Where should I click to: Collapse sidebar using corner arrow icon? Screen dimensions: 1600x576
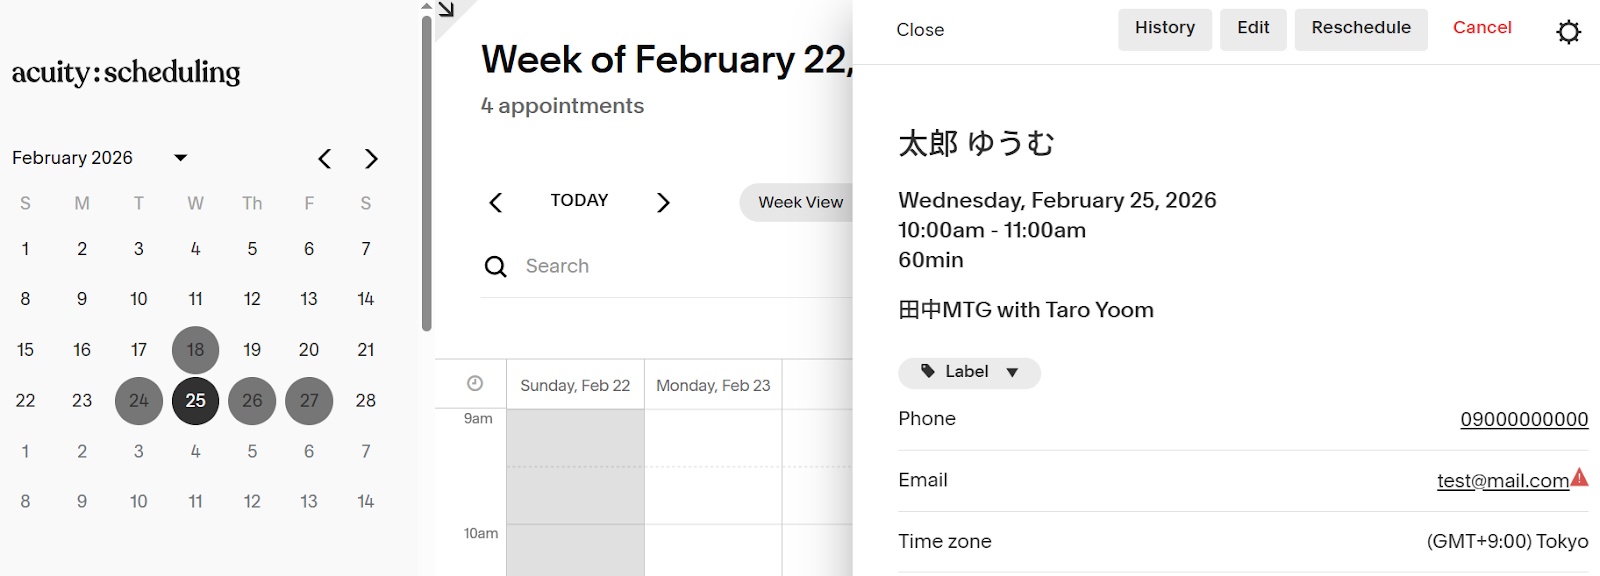click(x=446, y=9)
